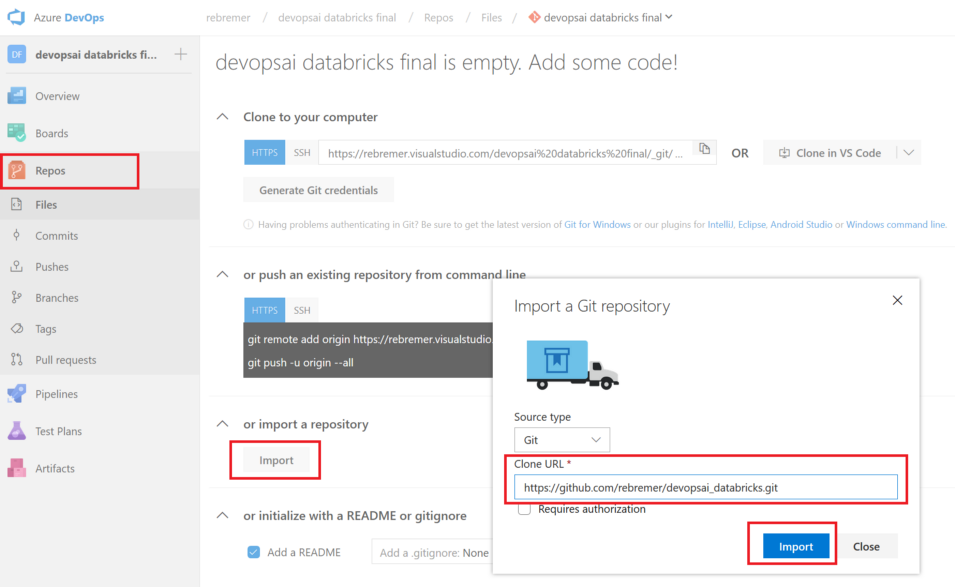Image resolution: width=955 pixels, height=587 pixels.
Task: Click the DF project avatar icon
Action: [16, 54]
